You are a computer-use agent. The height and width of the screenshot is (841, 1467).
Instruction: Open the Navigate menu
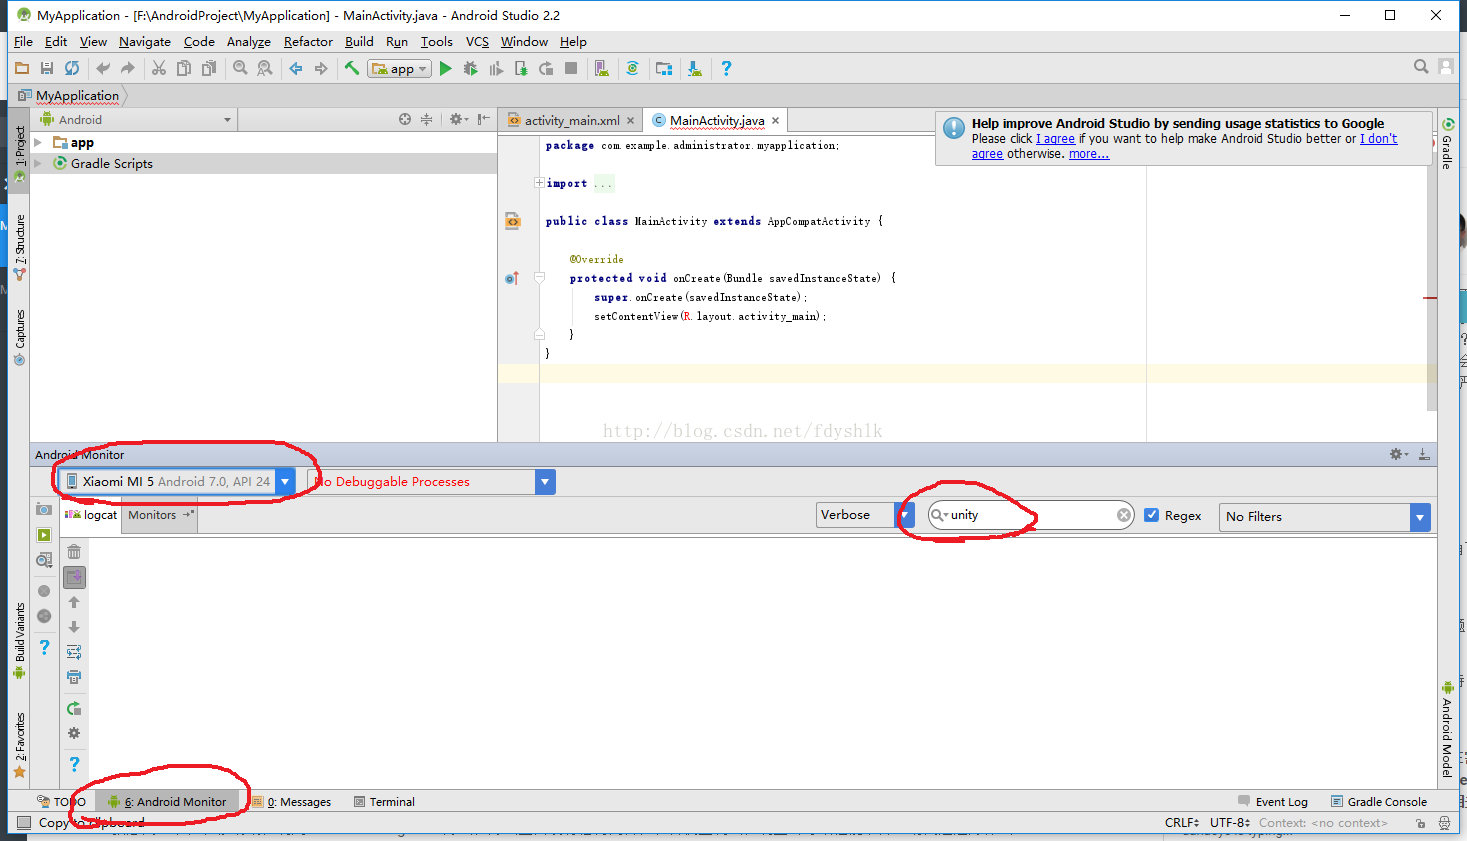(x=145, y=42)
